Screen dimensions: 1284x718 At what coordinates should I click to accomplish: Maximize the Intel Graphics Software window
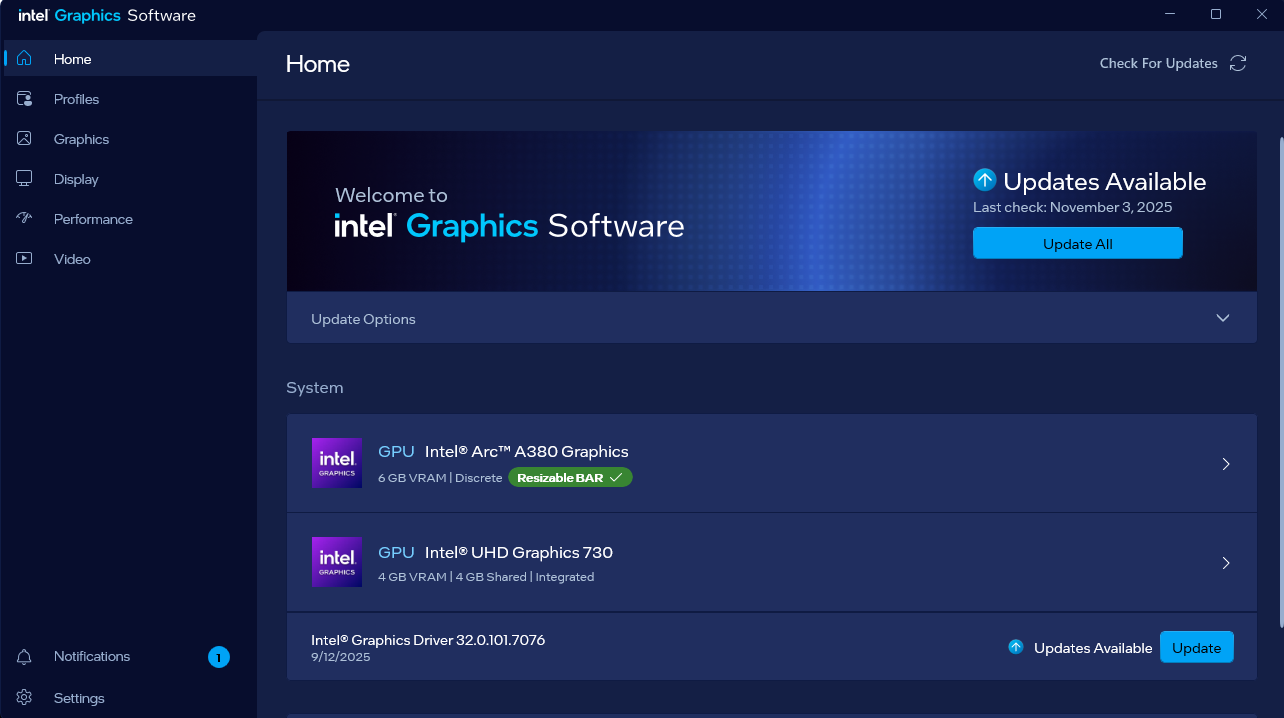[x=1216, y=14]
